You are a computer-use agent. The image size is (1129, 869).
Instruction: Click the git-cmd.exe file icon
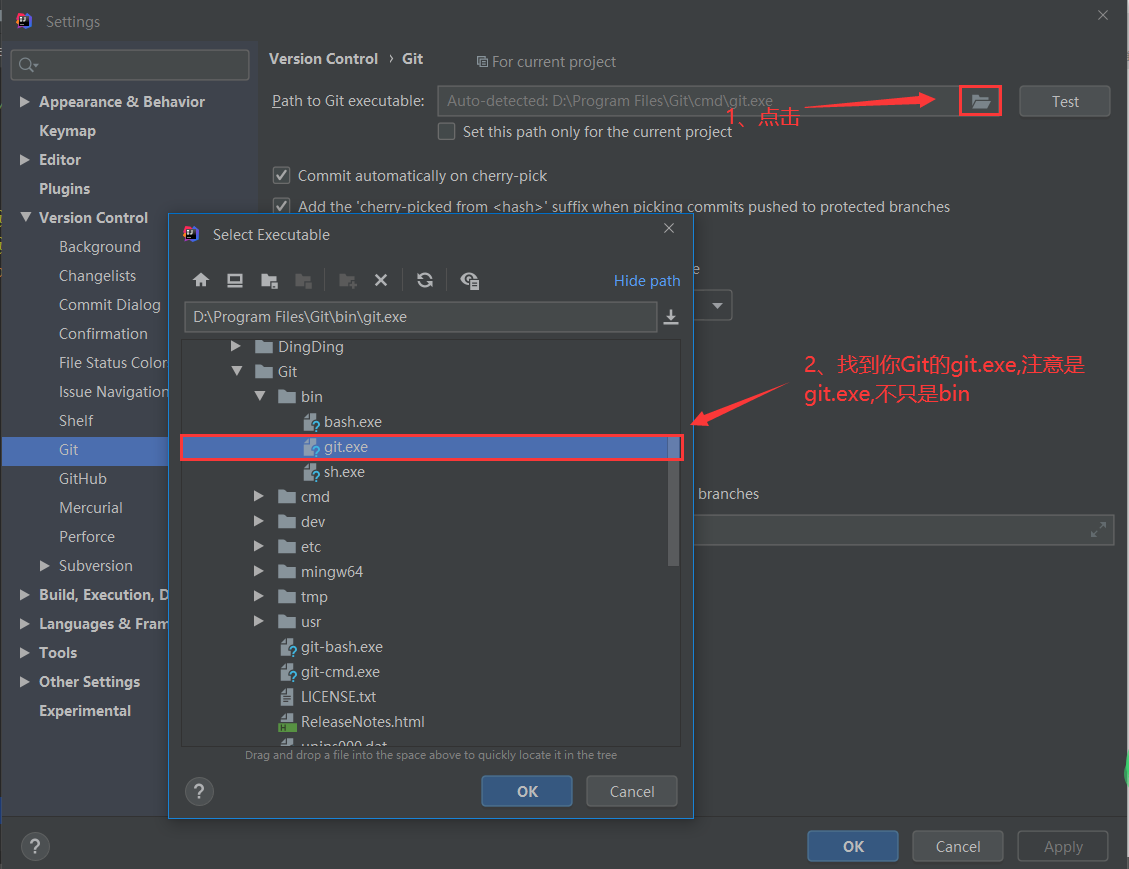(x=288, y=672)
